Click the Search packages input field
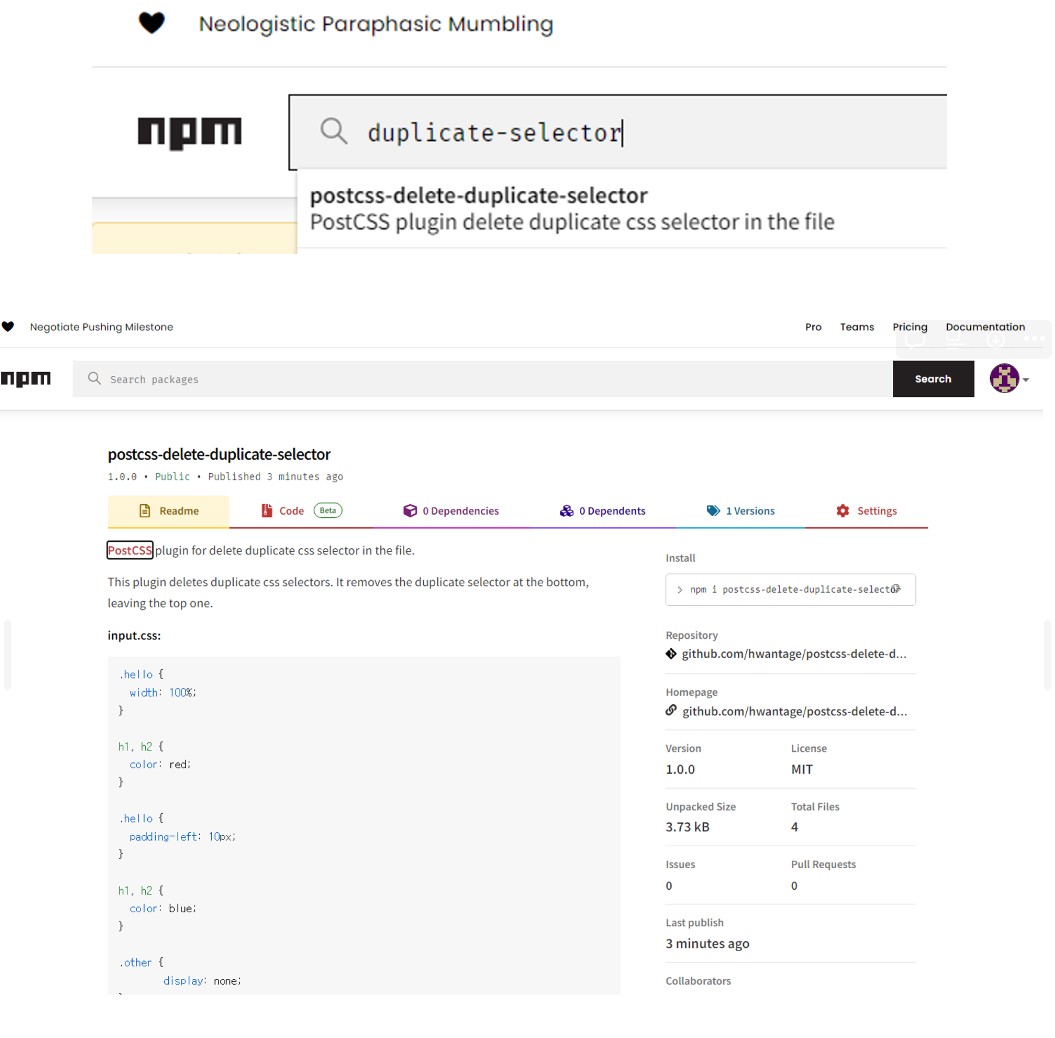This screenshot has height=1038, width=1055. pos(480,379)
